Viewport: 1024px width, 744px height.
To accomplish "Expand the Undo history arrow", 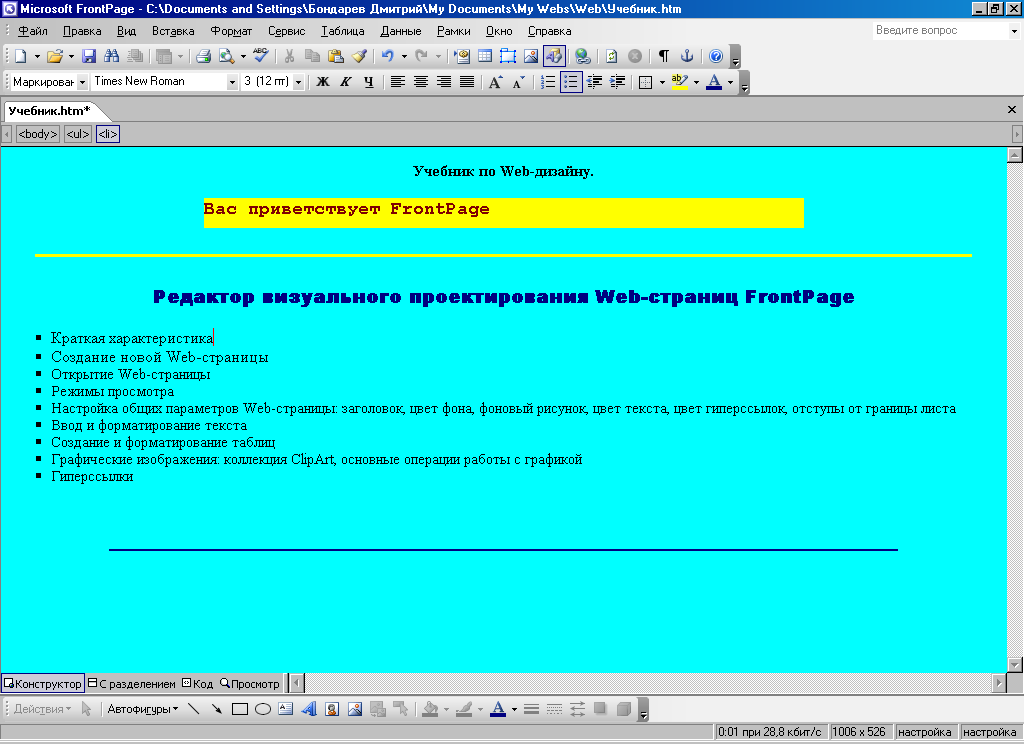I will tap(404, 56).
